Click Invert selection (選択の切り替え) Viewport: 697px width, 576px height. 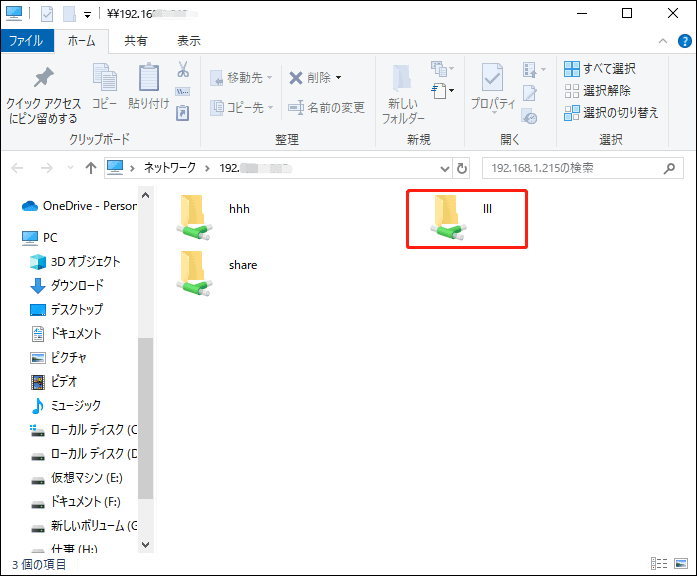[611, 112]
